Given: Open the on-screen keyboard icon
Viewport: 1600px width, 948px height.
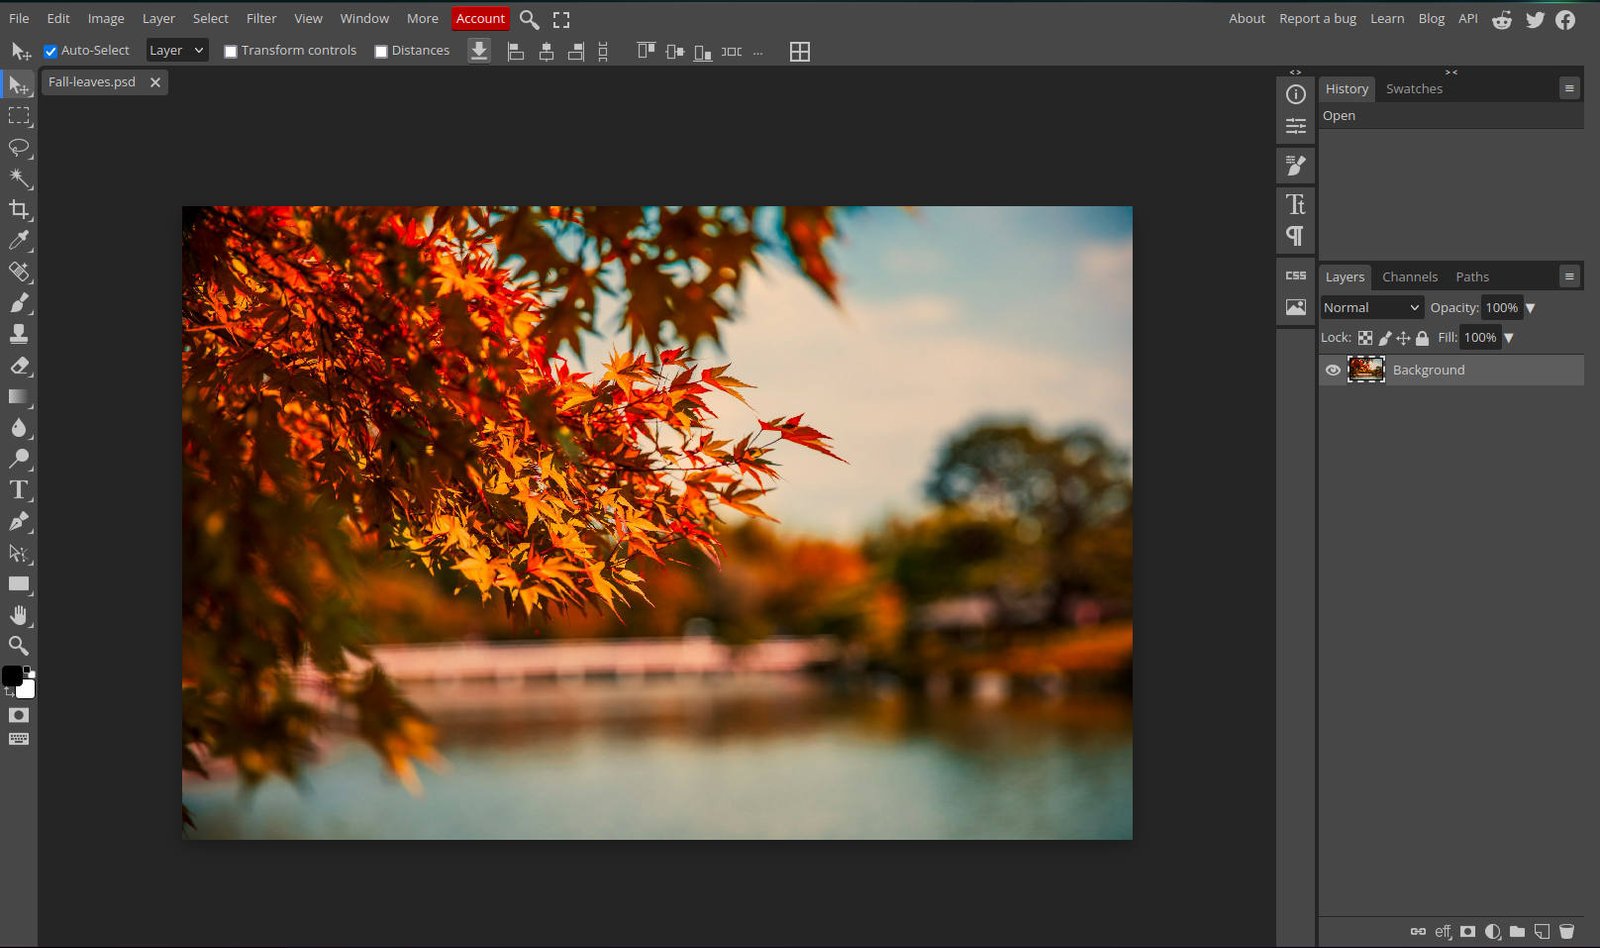Looking at the screenshot, I should (19, 740).
